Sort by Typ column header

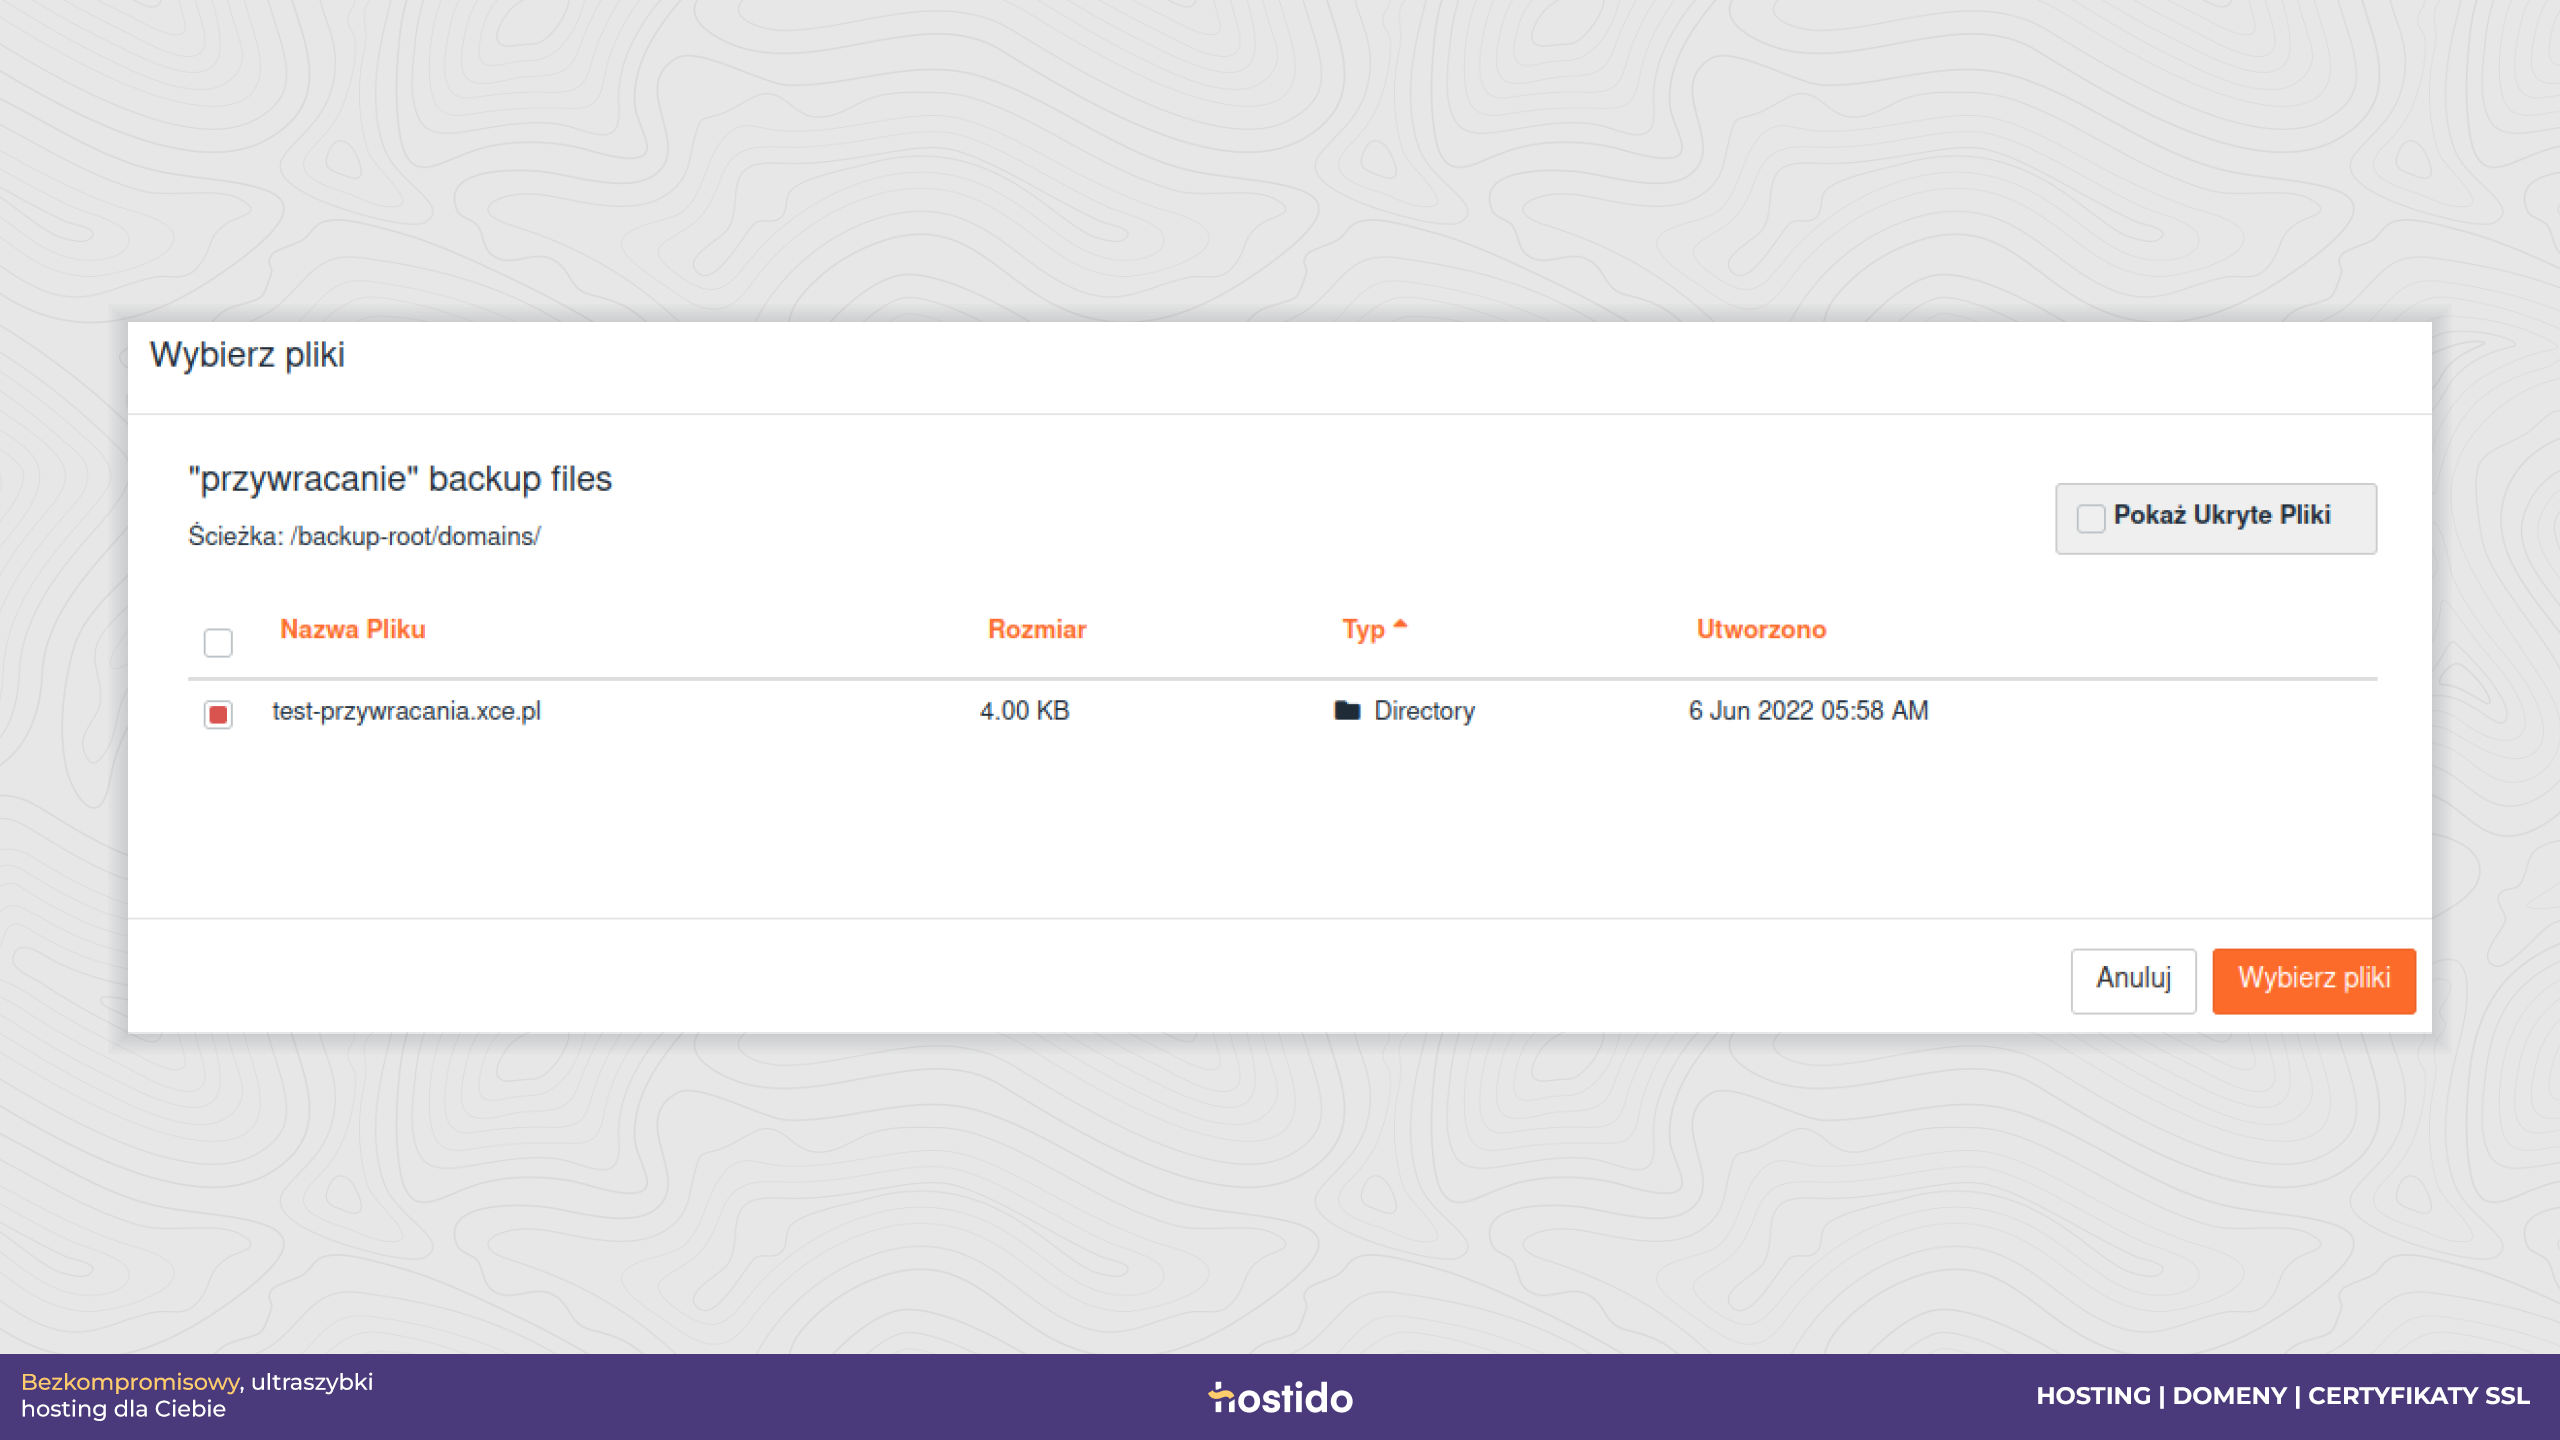[x=1363, y=629]
